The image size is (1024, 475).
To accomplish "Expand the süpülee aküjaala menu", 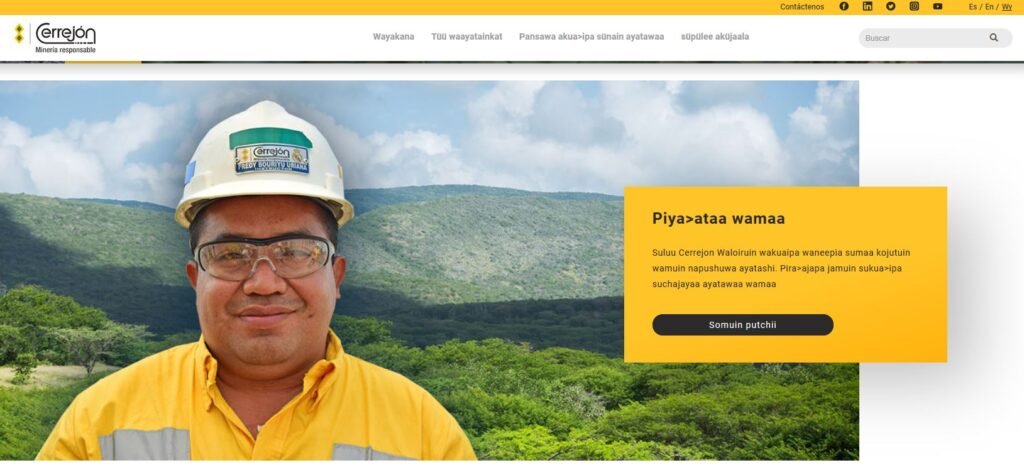I will coord(714,37).
